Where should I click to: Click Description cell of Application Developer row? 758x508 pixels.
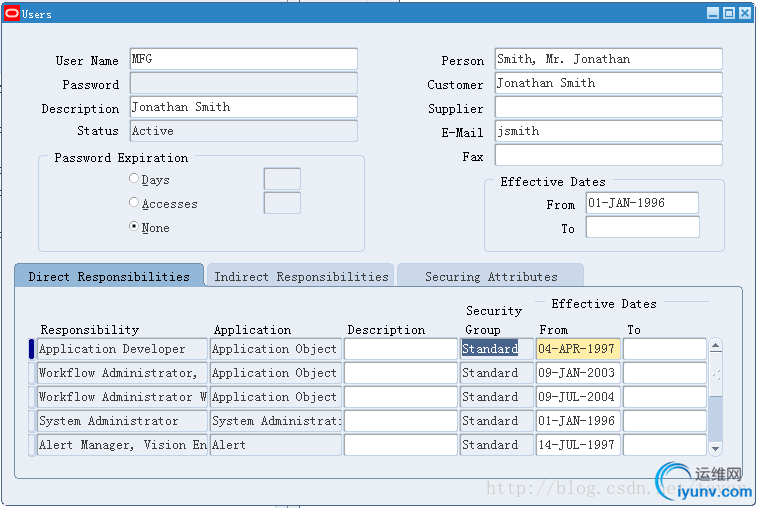401,349
